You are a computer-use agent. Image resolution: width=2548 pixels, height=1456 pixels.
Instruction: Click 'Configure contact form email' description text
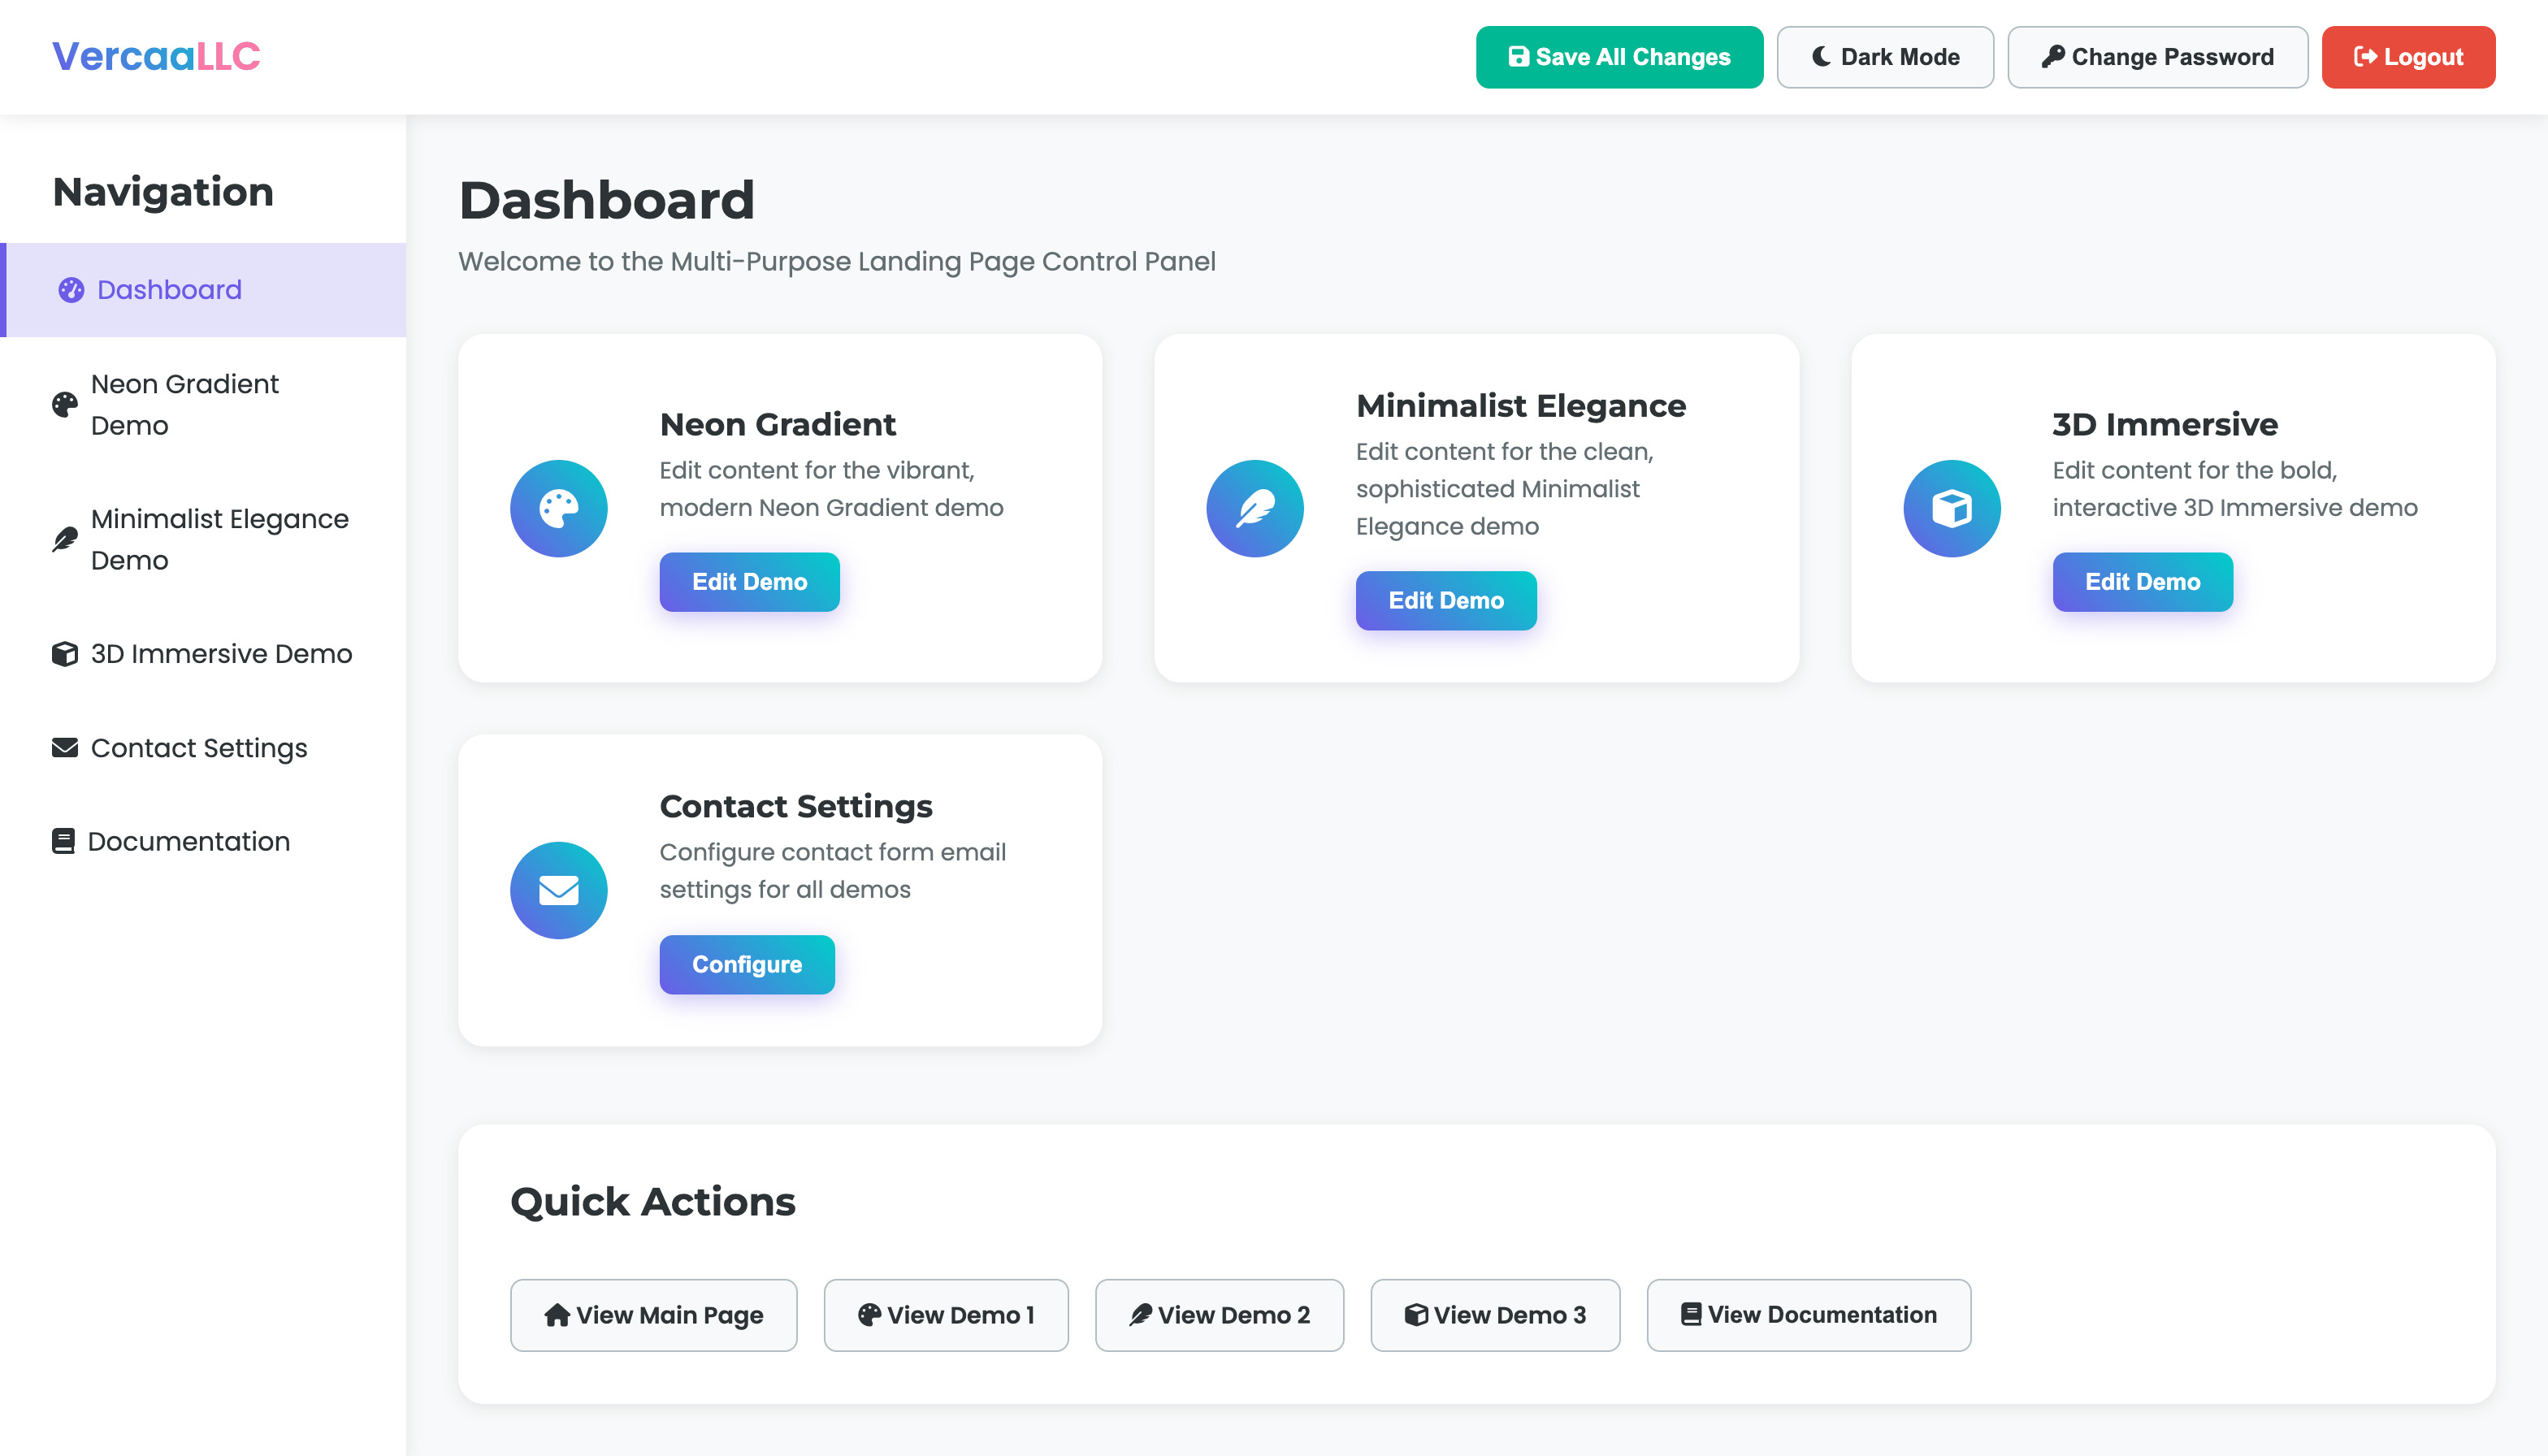(x=833, y=871)
